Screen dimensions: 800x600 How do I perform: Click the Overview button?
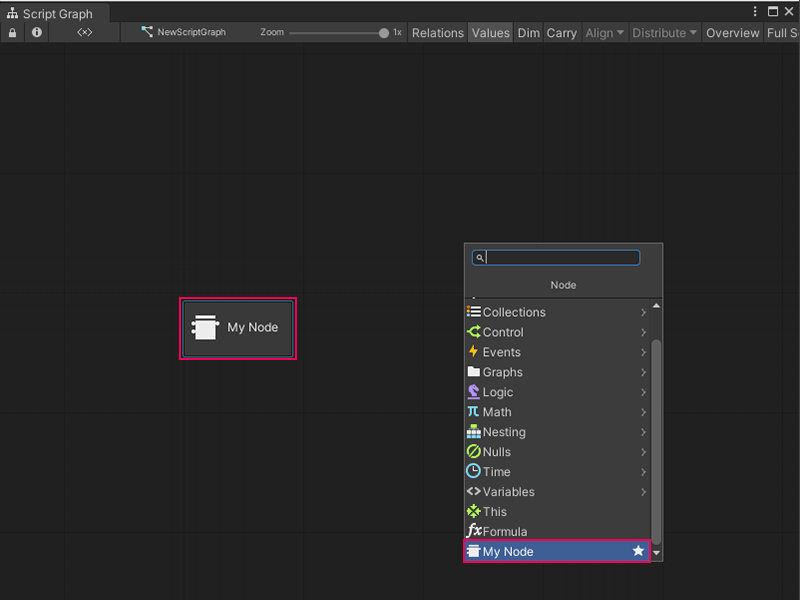point(732,32)
